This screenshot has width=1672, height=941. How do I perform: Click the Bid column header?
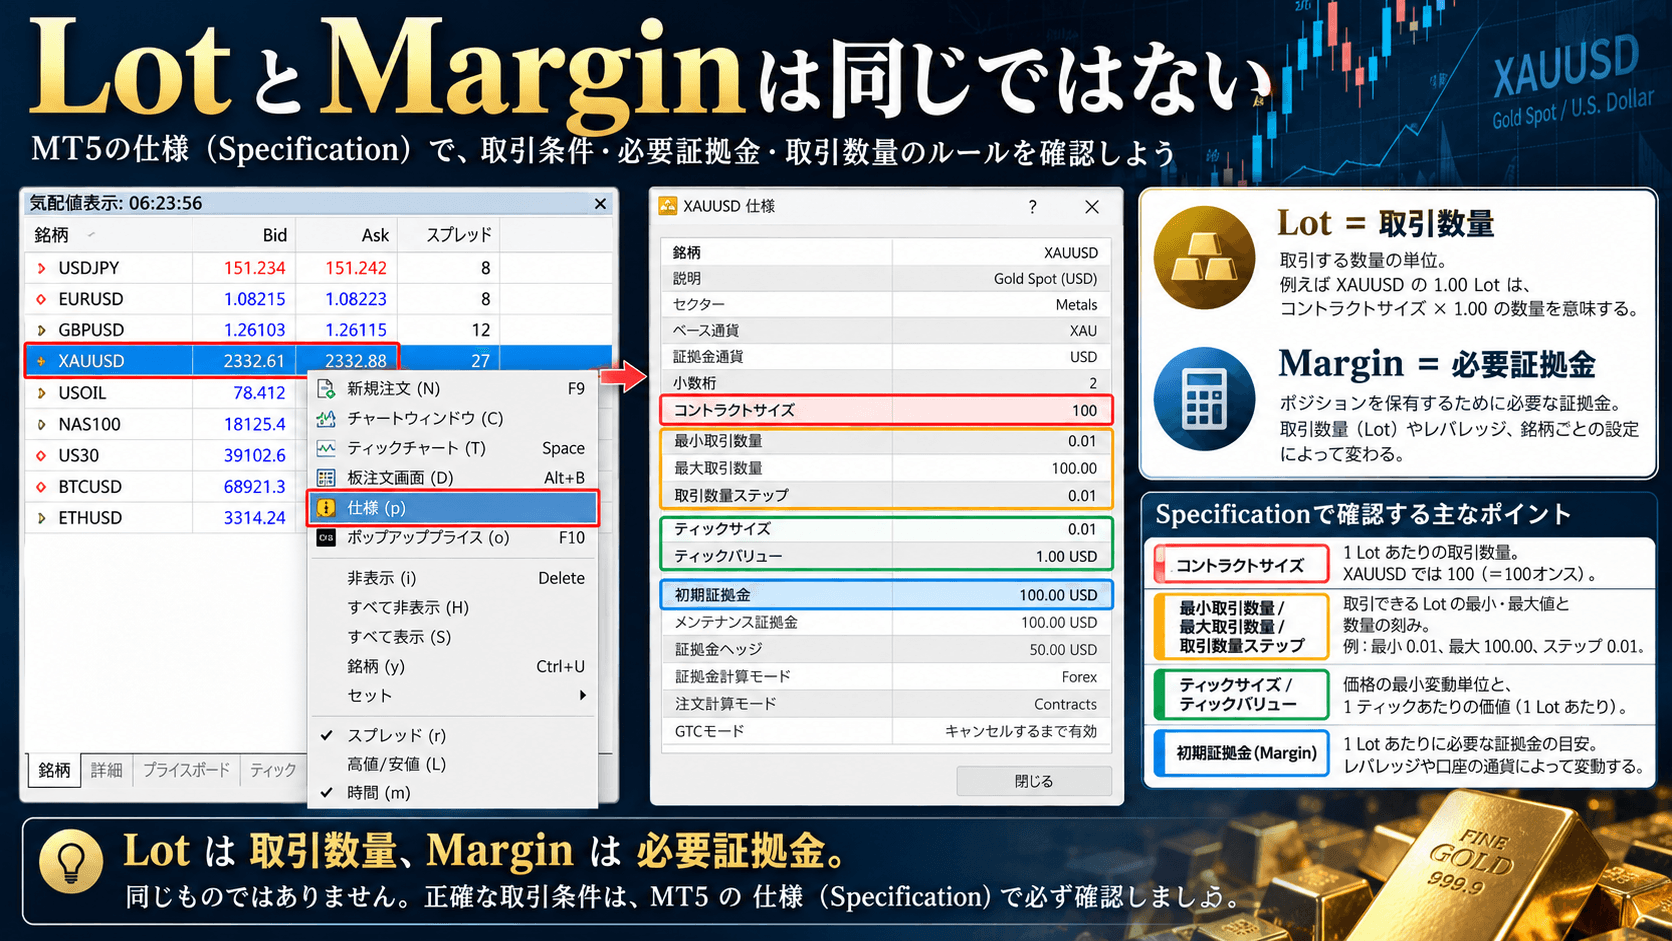(244, 235)
